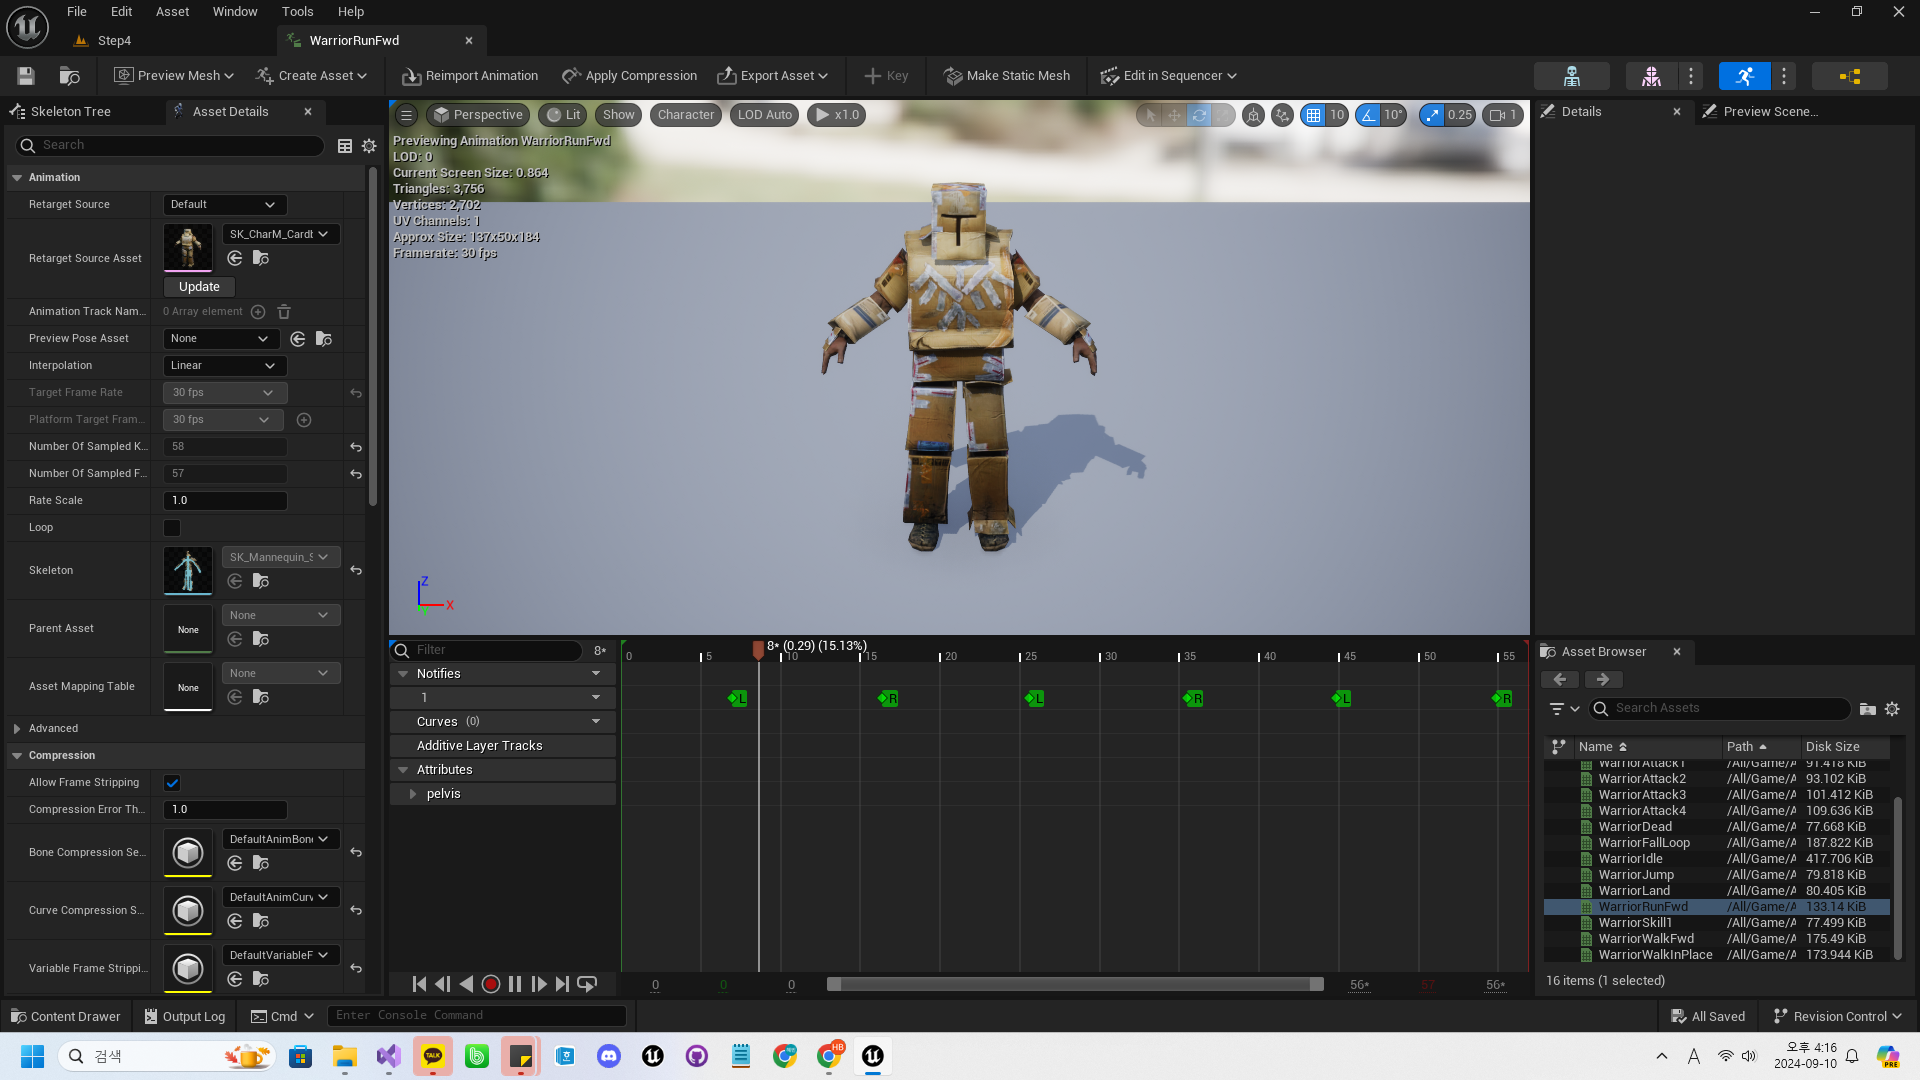The height and width of the screenshot is (1080, 1920).
Task: Browse to Skeleton asset in Content Browser
Action: tap(261, 581)
